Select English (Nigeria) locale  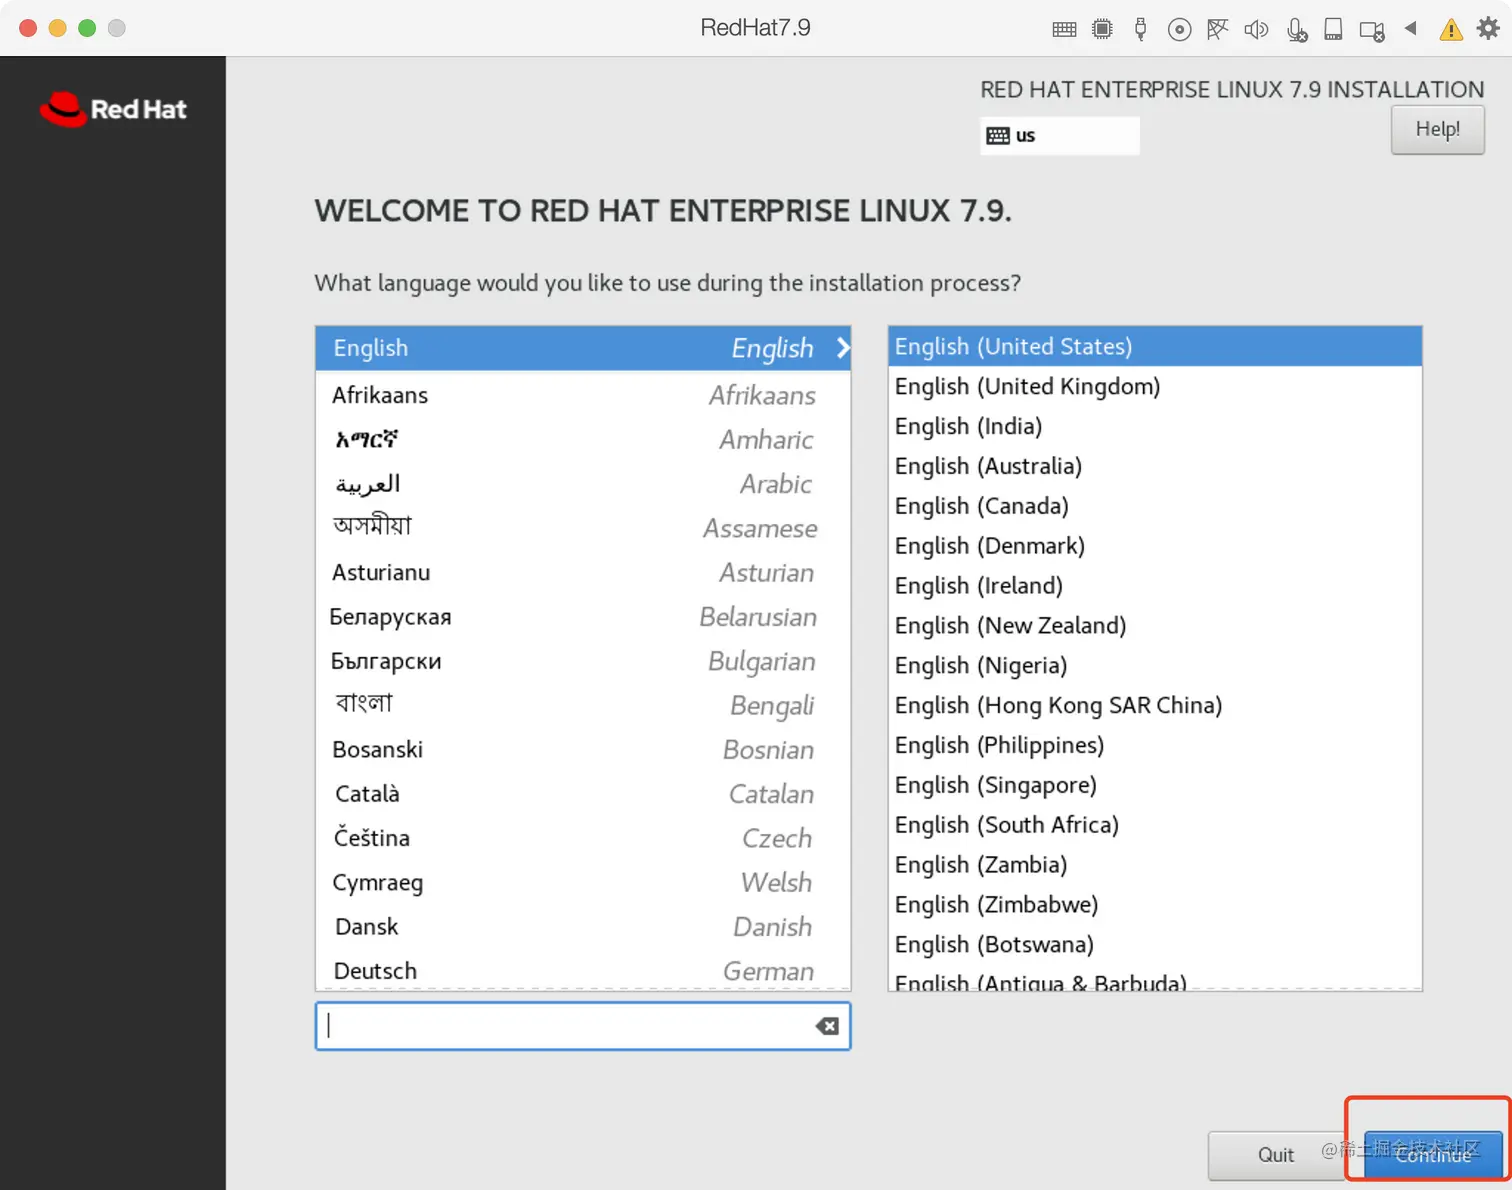pos(1155,666)
